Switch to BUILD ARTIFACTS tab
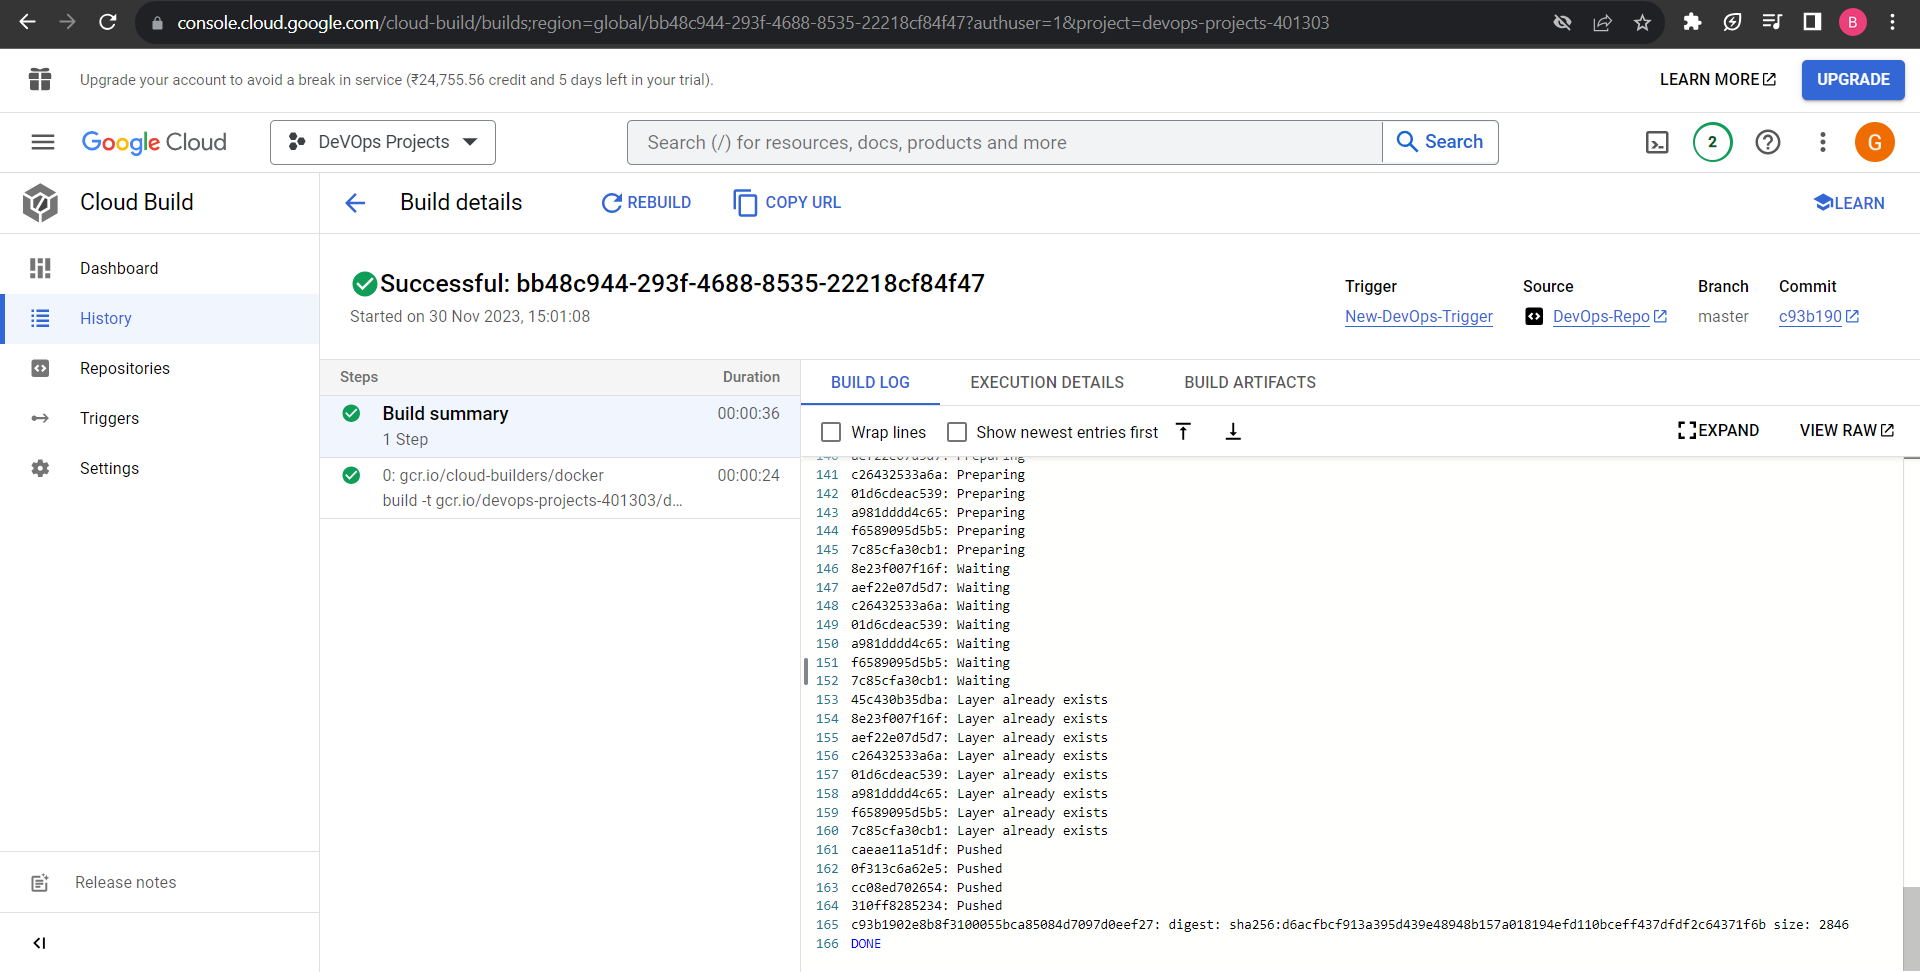The image size is (1920, 972). 1250,382
